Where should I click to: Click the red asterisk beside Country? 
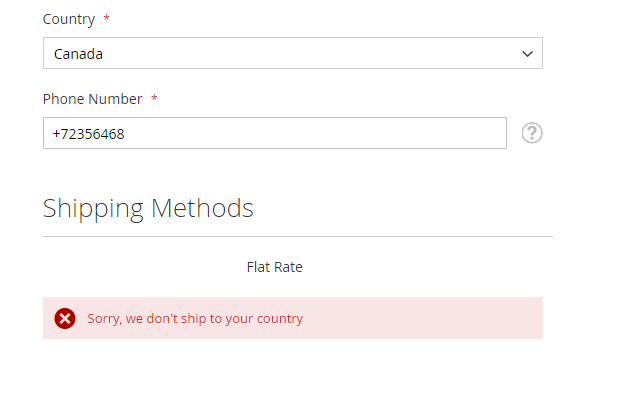(107, 19)
